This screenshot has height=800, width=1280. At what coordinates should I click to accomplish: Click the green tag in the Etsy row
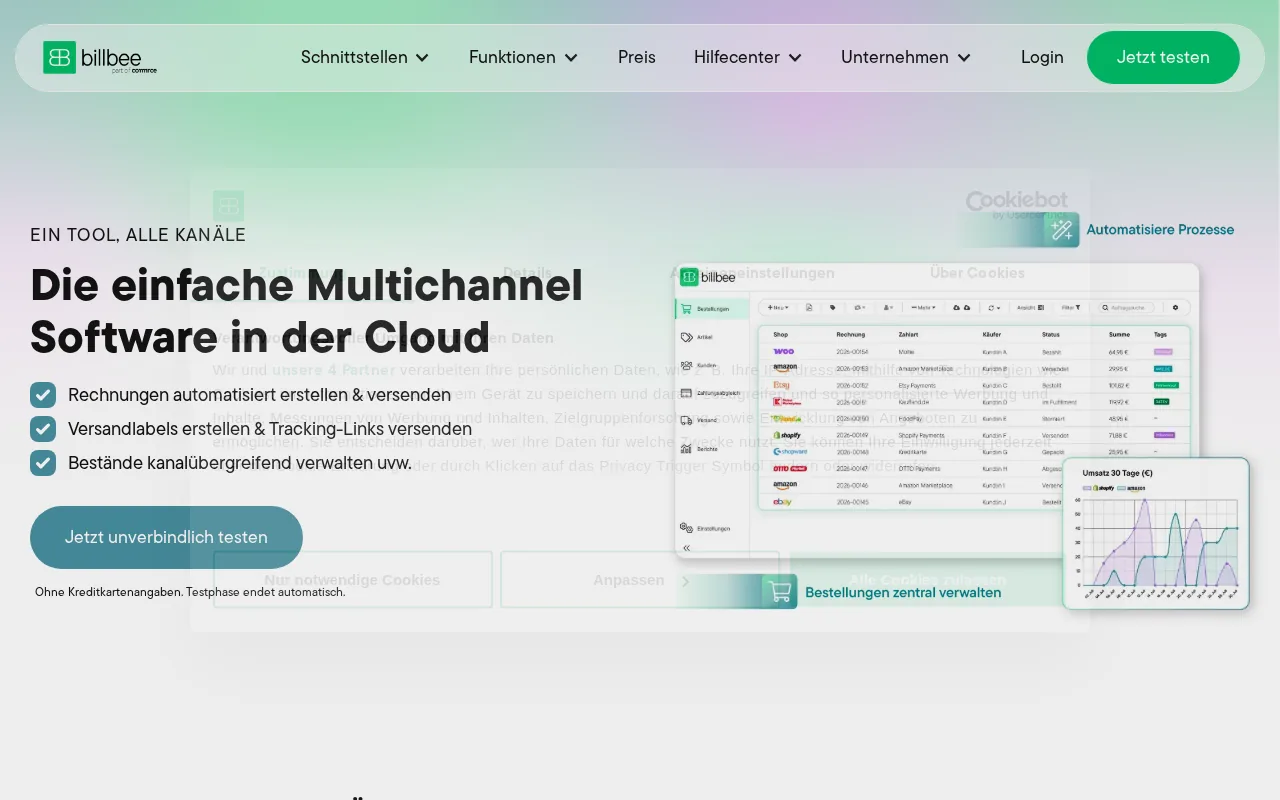[x=1166, y=385]
